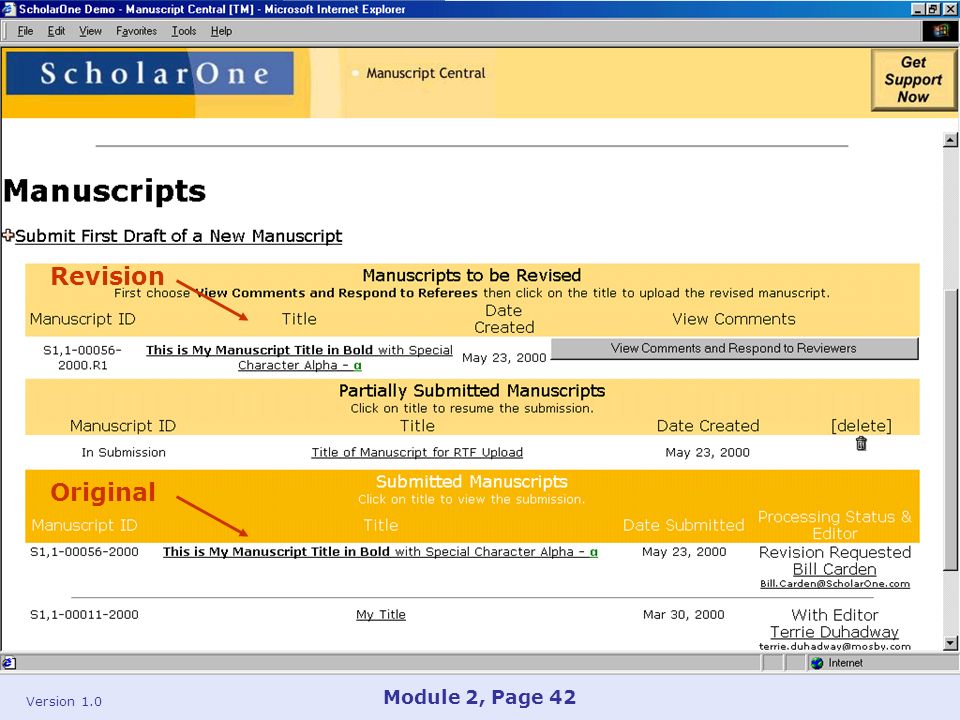Click Get Support Now button
Image resolution: width=960 pixels, height=720 pixels.
click(913, 80)
